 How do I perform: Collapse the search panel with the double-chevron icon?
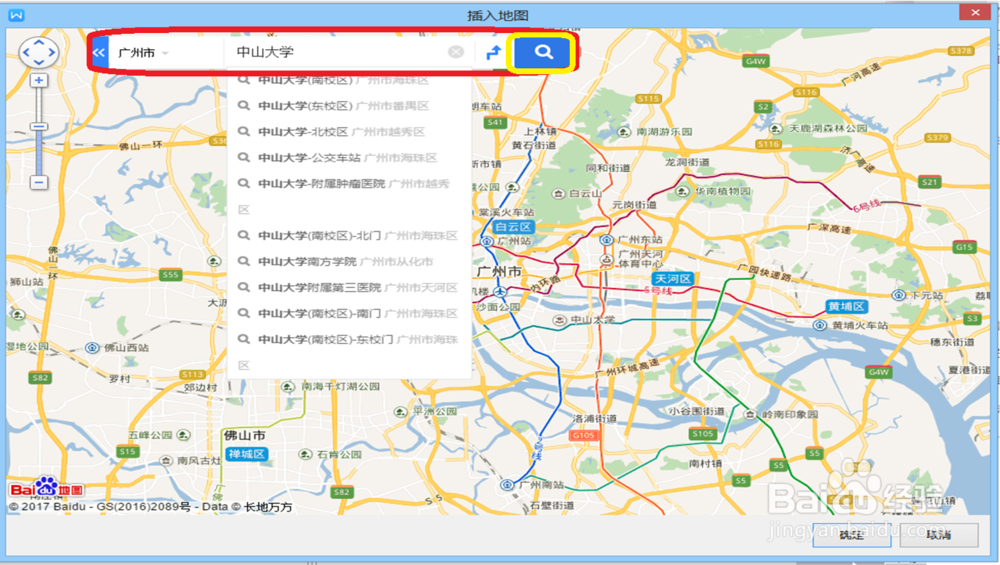[99, 53]
